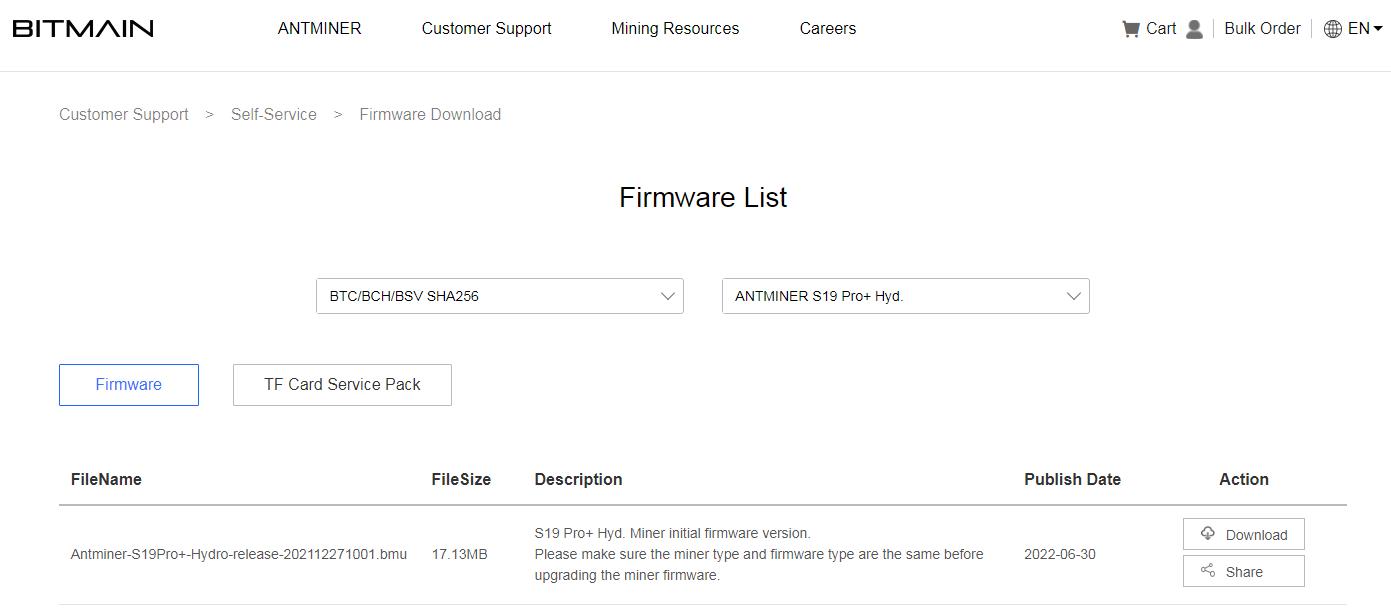Download the S19Pro+ Hydro firmware
Image resolution: width=1391 pixels, height=616 pixels.
[1244, 534]
